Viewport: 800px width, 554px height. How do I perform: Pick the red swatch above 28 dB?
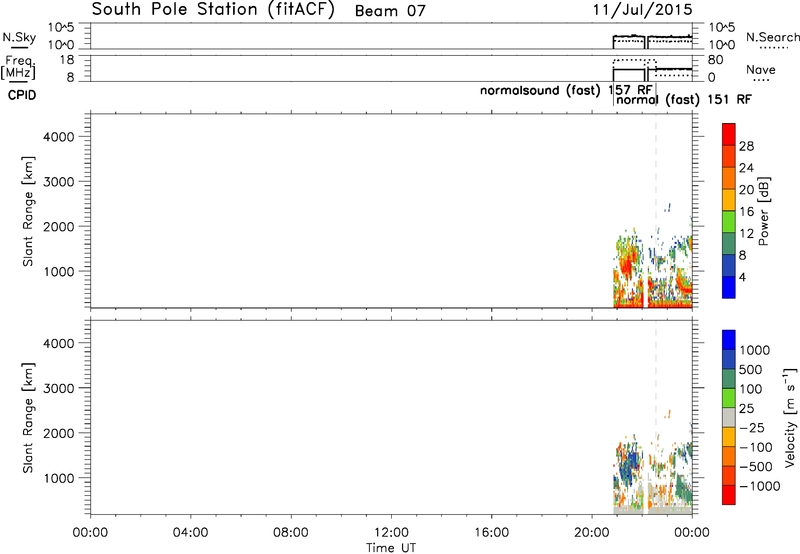click(x=729, y=135)
